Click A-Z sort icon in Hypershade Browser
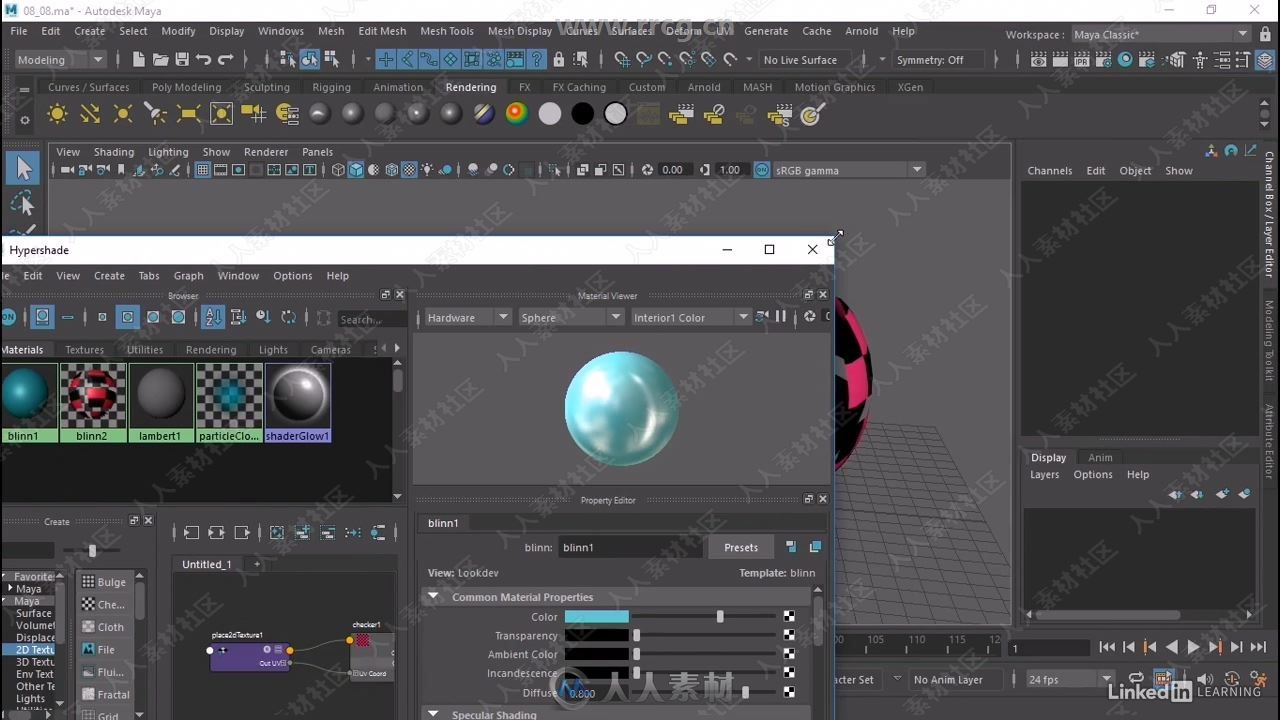Viewport: 1280px width, 720px height. [x=213, y=318]
